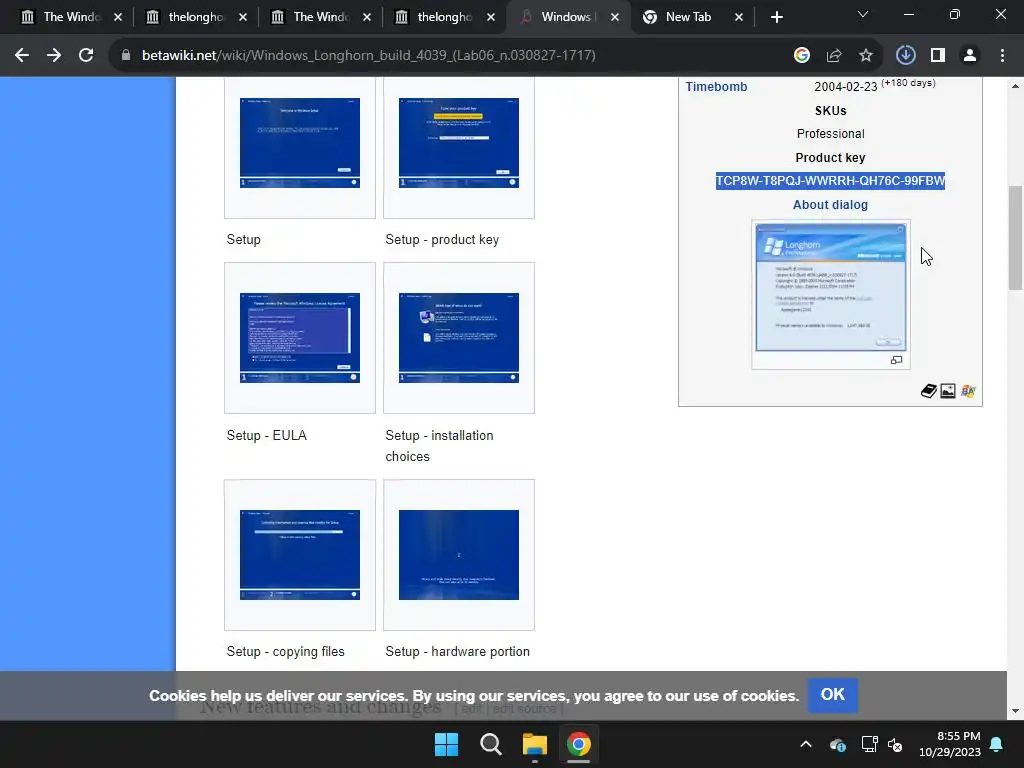
Task: Click the address bar URL
Action: [368, 56]
